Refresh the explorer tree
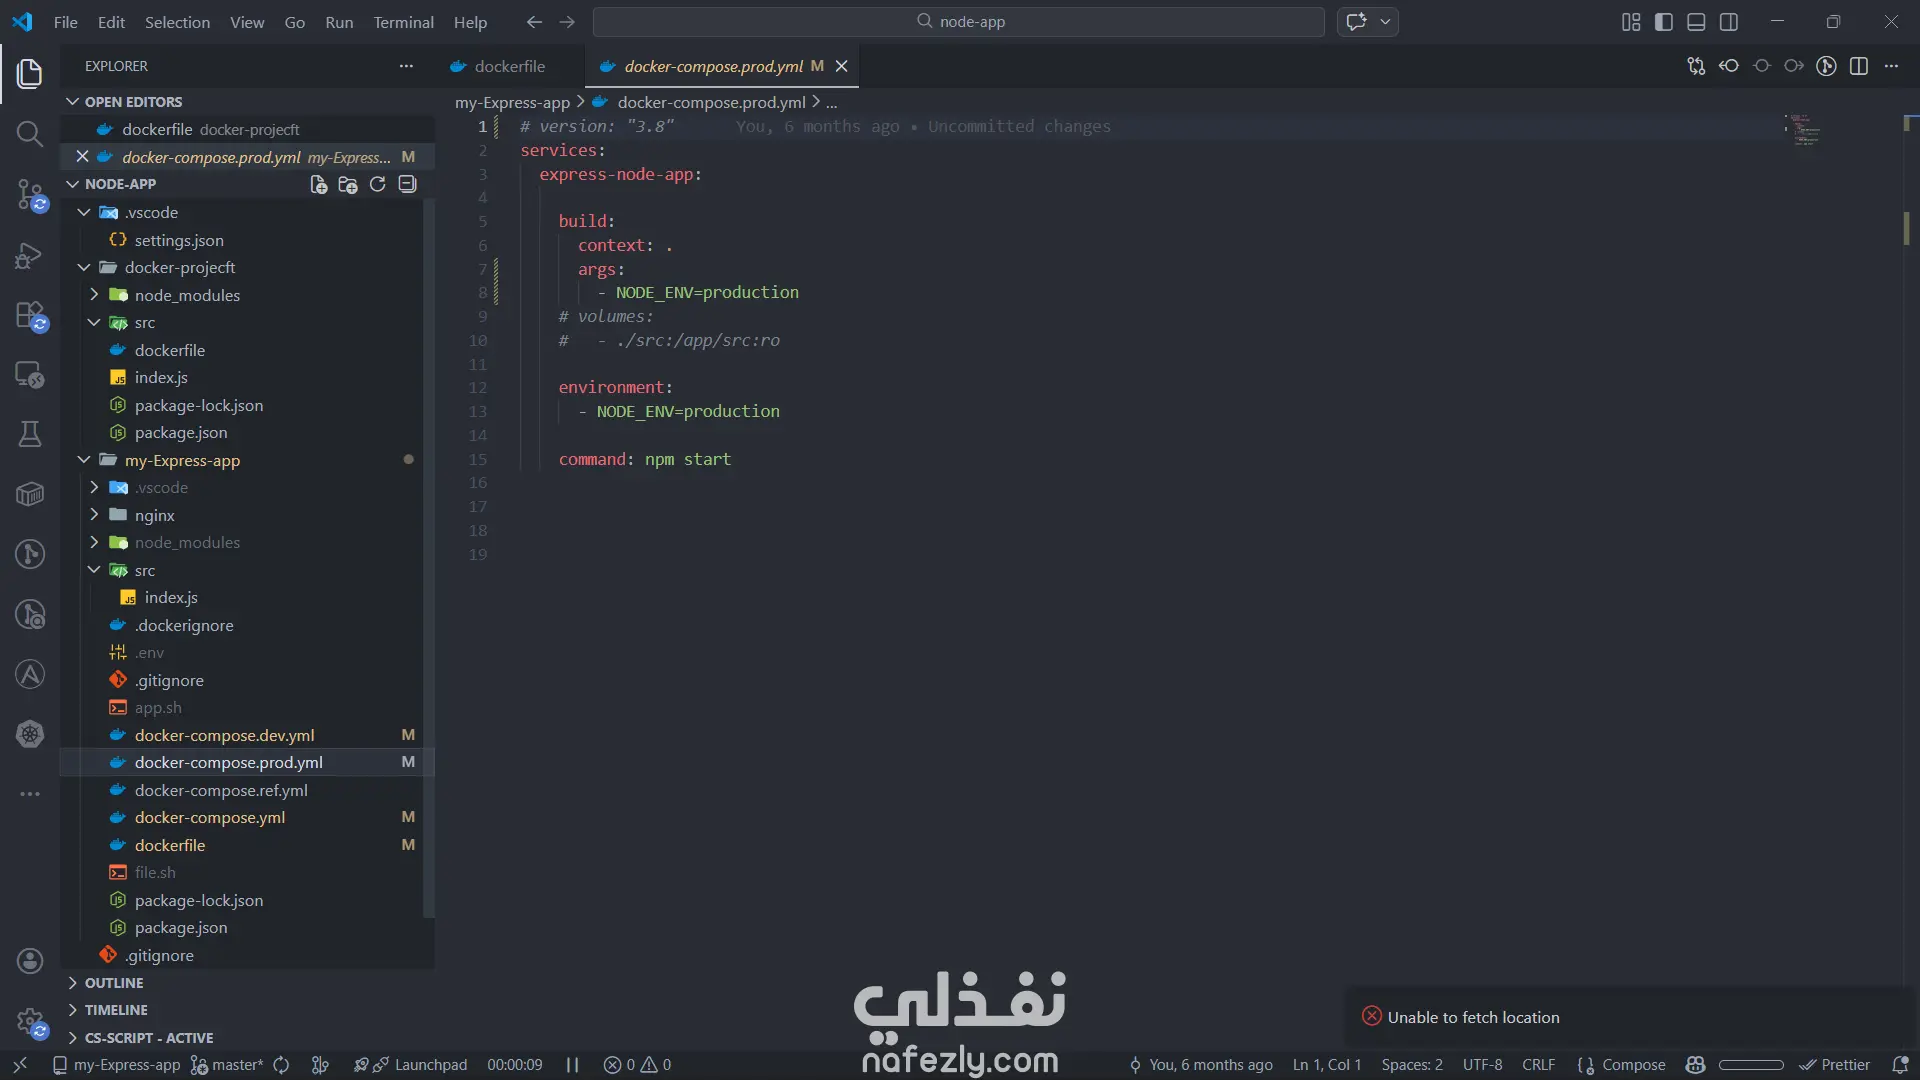1920x1080 pixels. point(377,184)
